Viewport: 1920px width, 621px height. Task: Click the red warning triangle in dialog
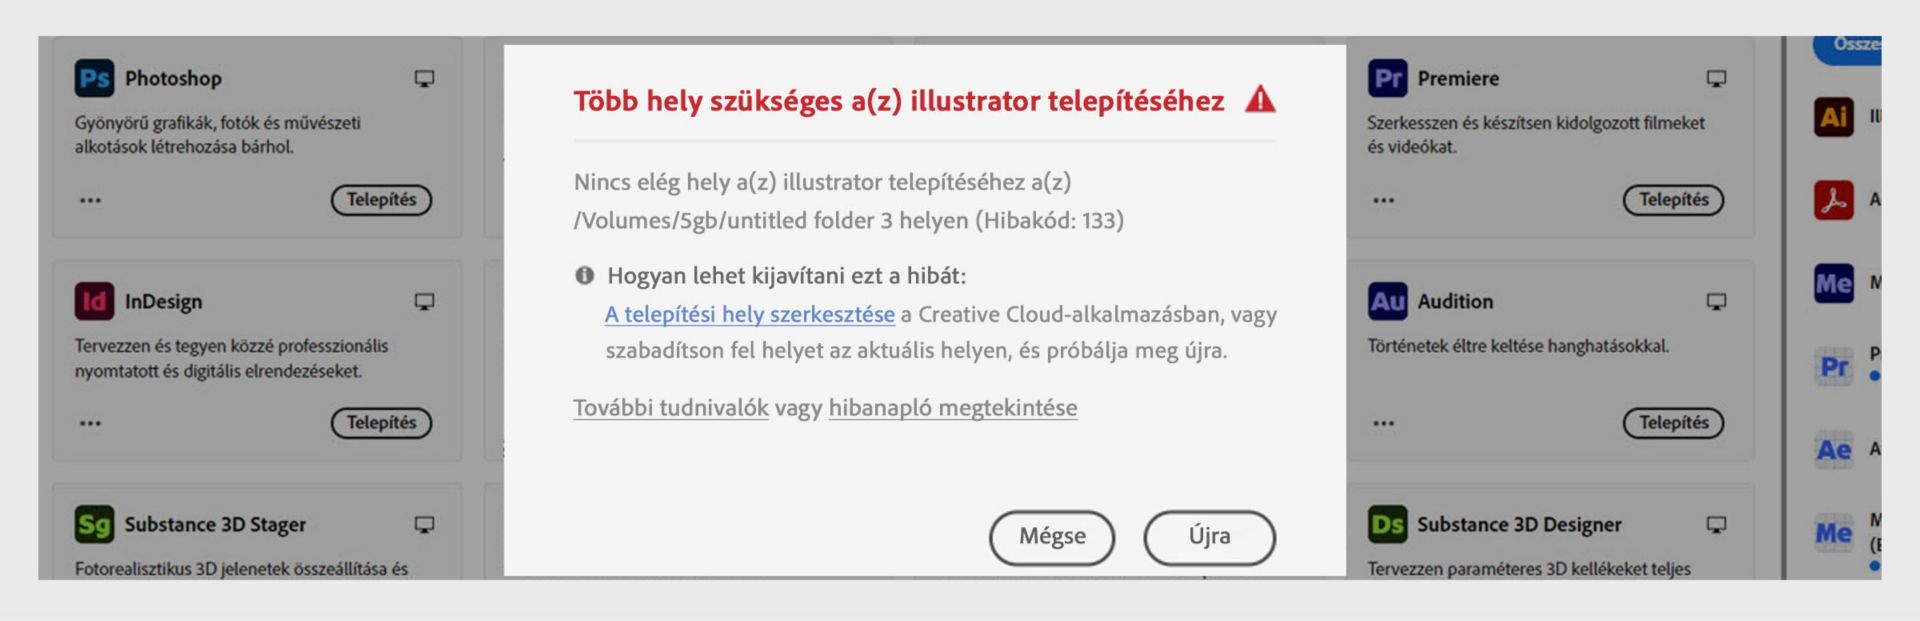[x=1260, y=99]
